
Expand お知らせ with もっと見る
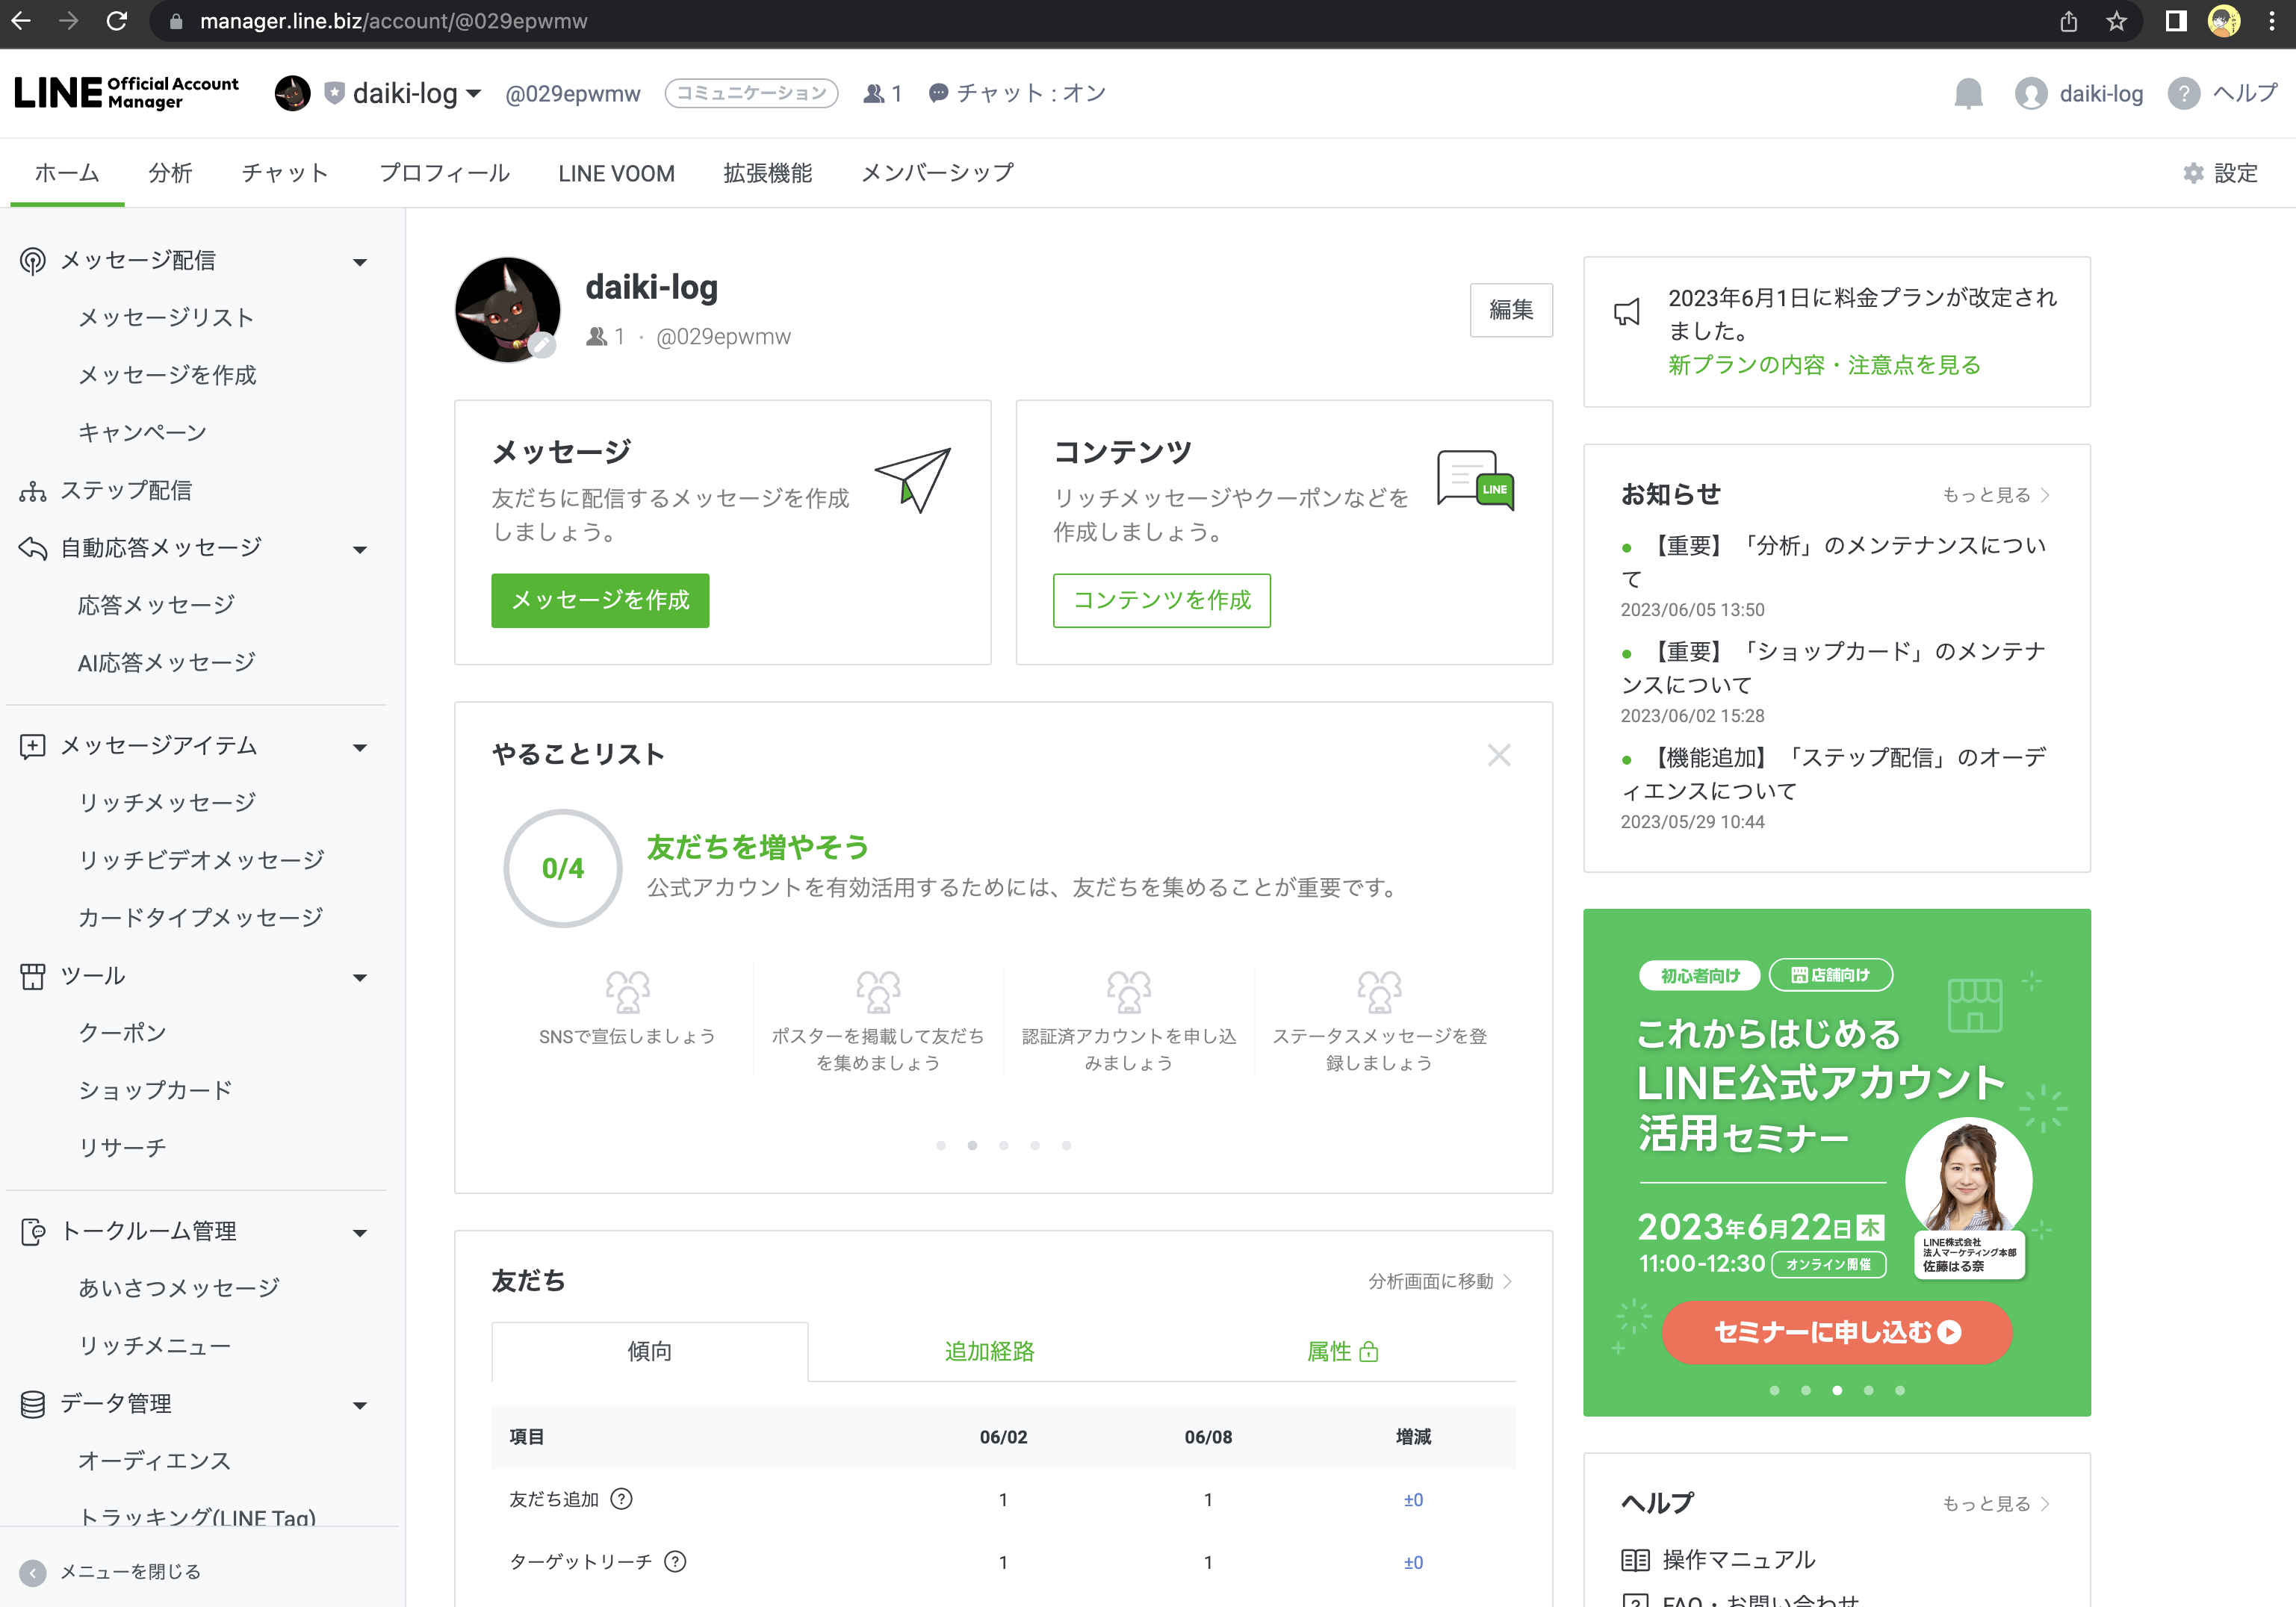click(x=1995, y=495)
